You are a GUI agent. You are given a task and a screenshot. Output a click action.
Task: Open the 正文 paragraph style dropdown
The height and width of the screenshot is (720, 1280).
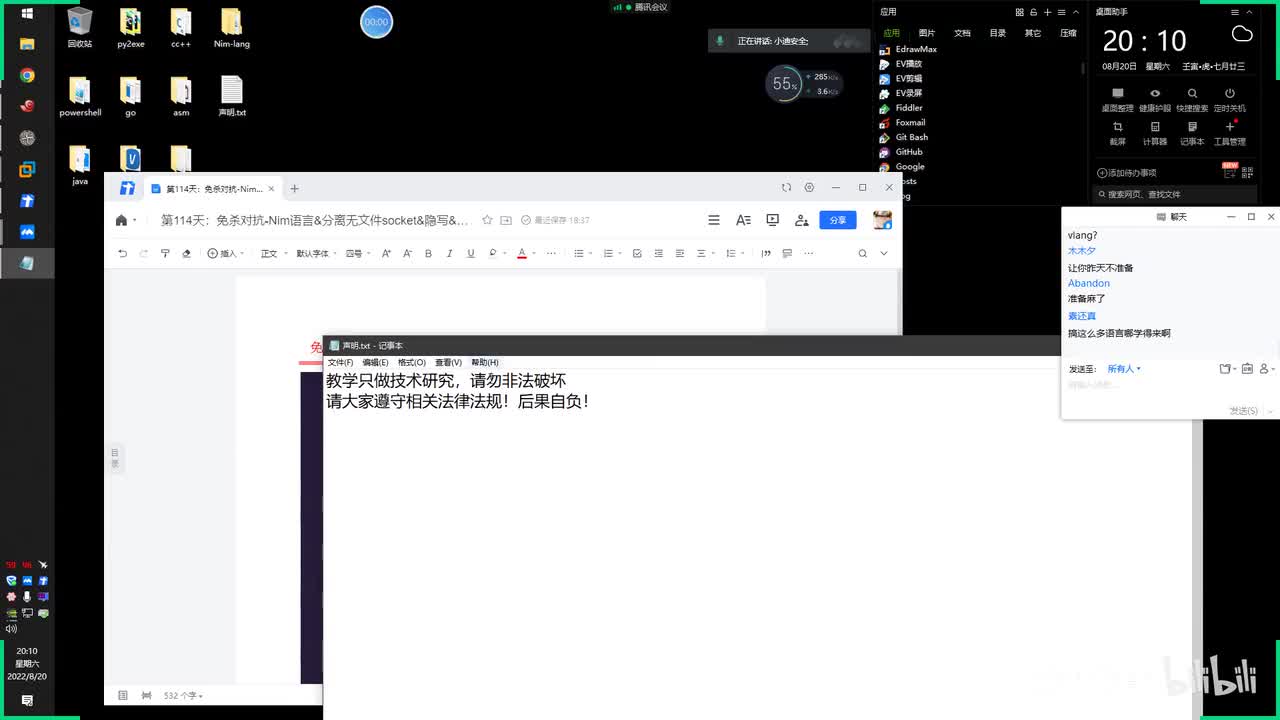[272, 254]
